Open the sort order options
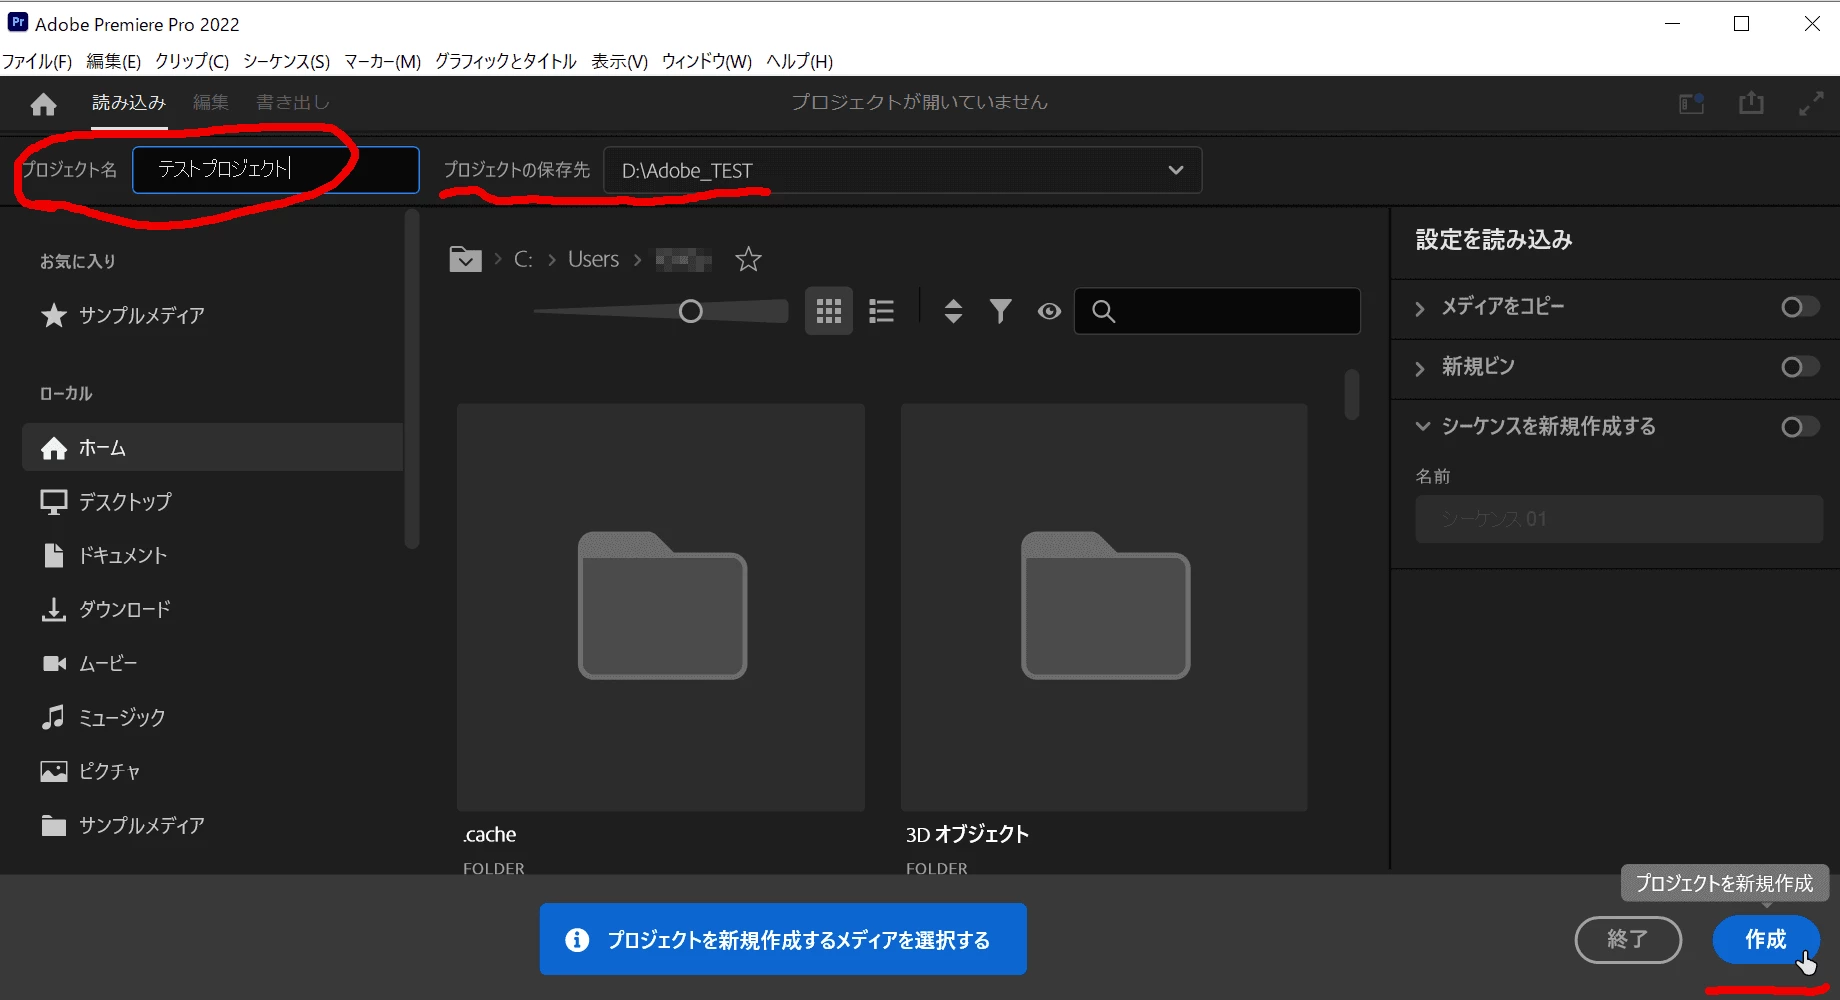The height and width of the screenshot is (1000, 1840). (953, 311)
